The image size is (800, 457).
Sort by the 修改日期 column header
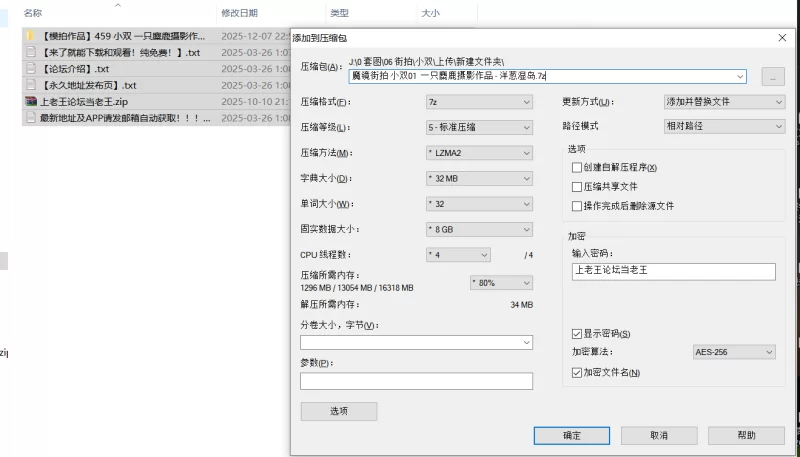coord(239,13)
